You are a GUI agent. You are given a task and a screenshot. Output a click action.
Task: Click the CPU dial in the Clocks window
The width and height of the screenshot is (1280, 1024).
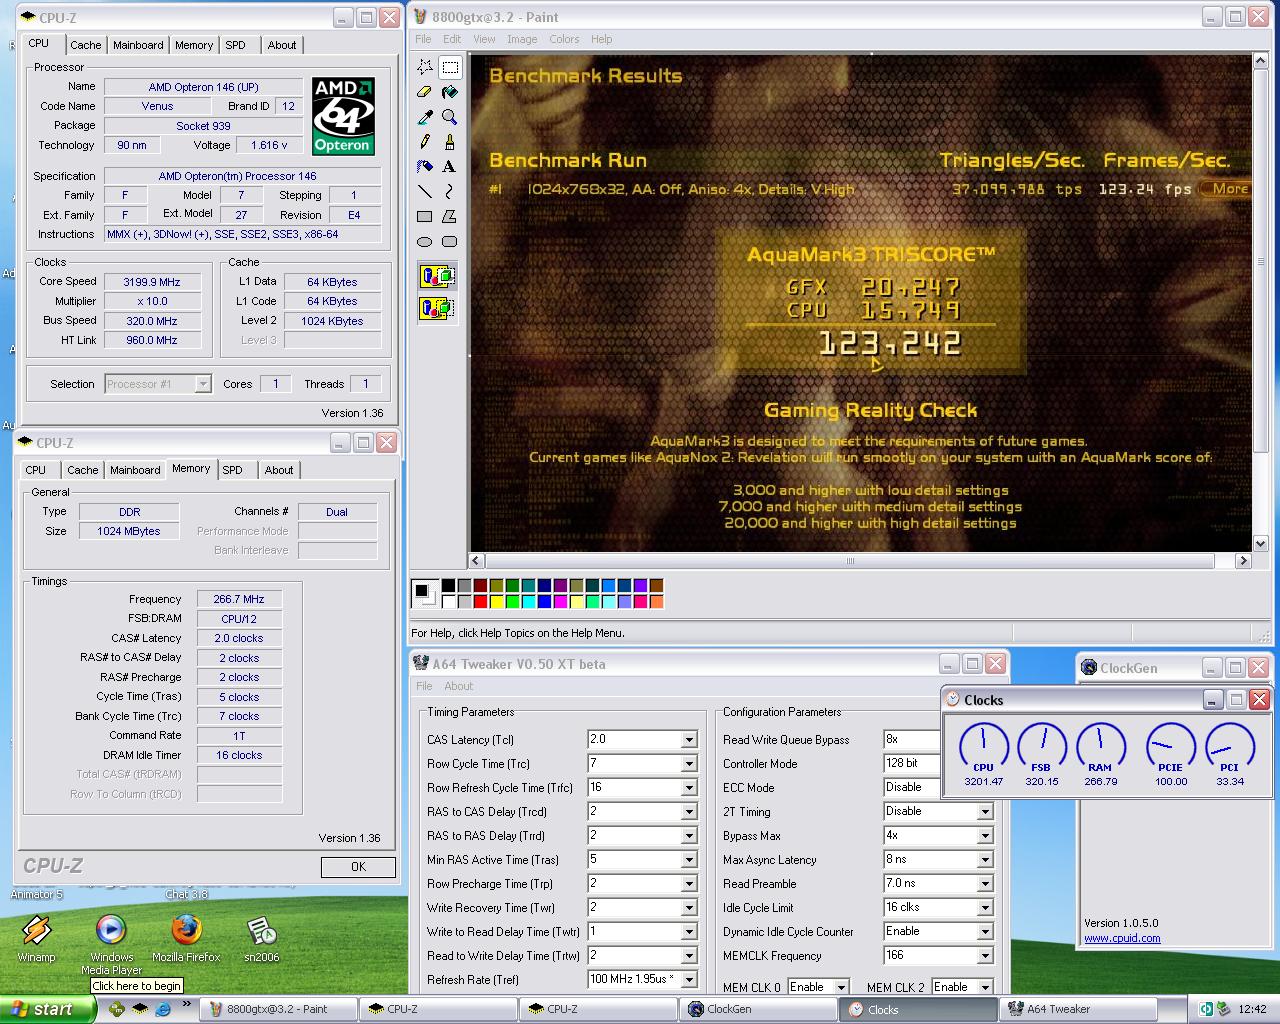click(x=984, y=749)
